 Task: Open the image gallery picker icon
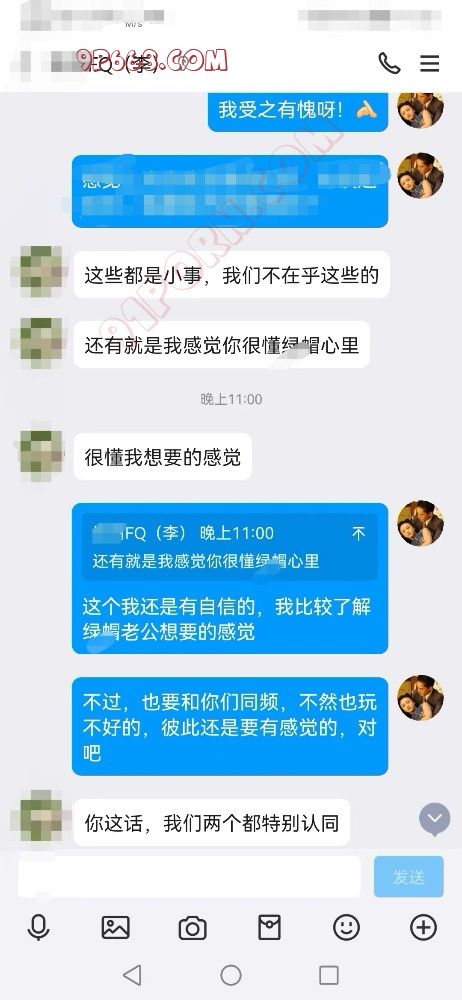(116, 927)
